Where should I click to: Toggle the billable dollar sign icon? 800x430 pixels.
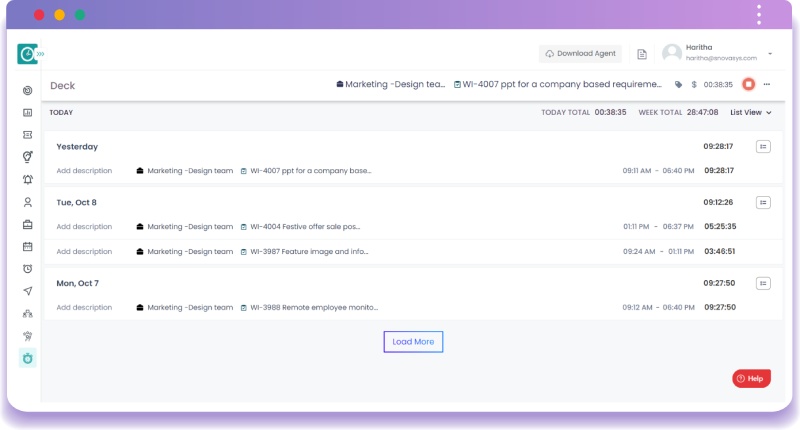pyautogui.click(x=694, y=85)
